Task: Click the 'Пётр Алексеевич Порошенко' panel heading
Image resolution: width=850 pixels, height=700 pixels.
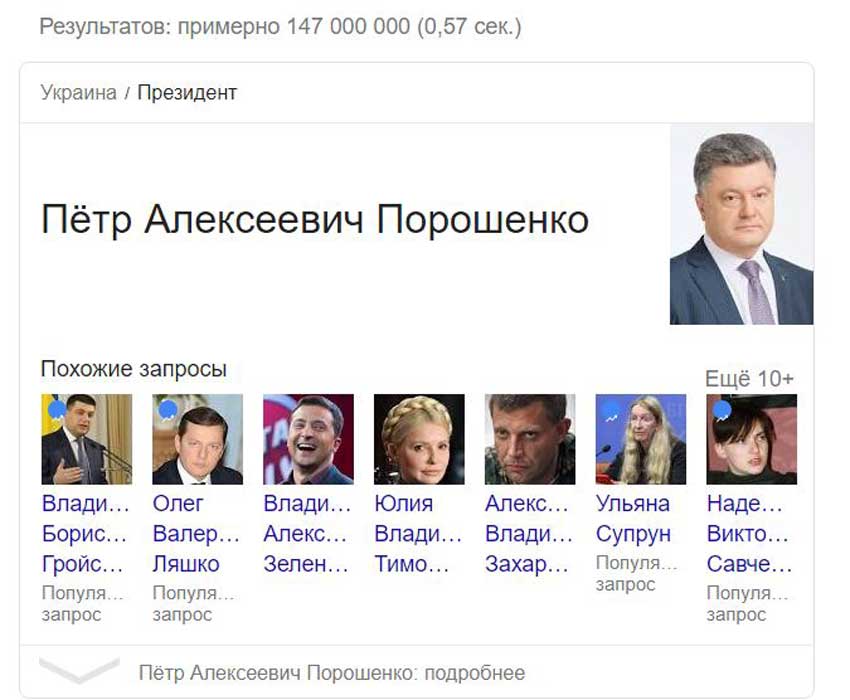Action: 315,220
